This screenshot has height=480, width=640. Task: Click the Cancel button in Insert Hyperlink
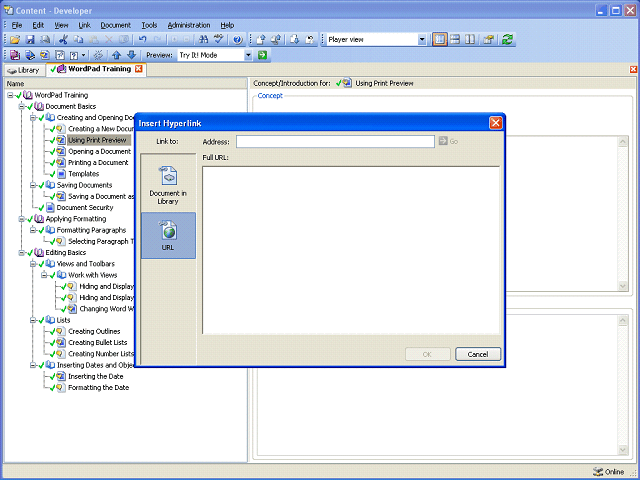click(478, 354)
